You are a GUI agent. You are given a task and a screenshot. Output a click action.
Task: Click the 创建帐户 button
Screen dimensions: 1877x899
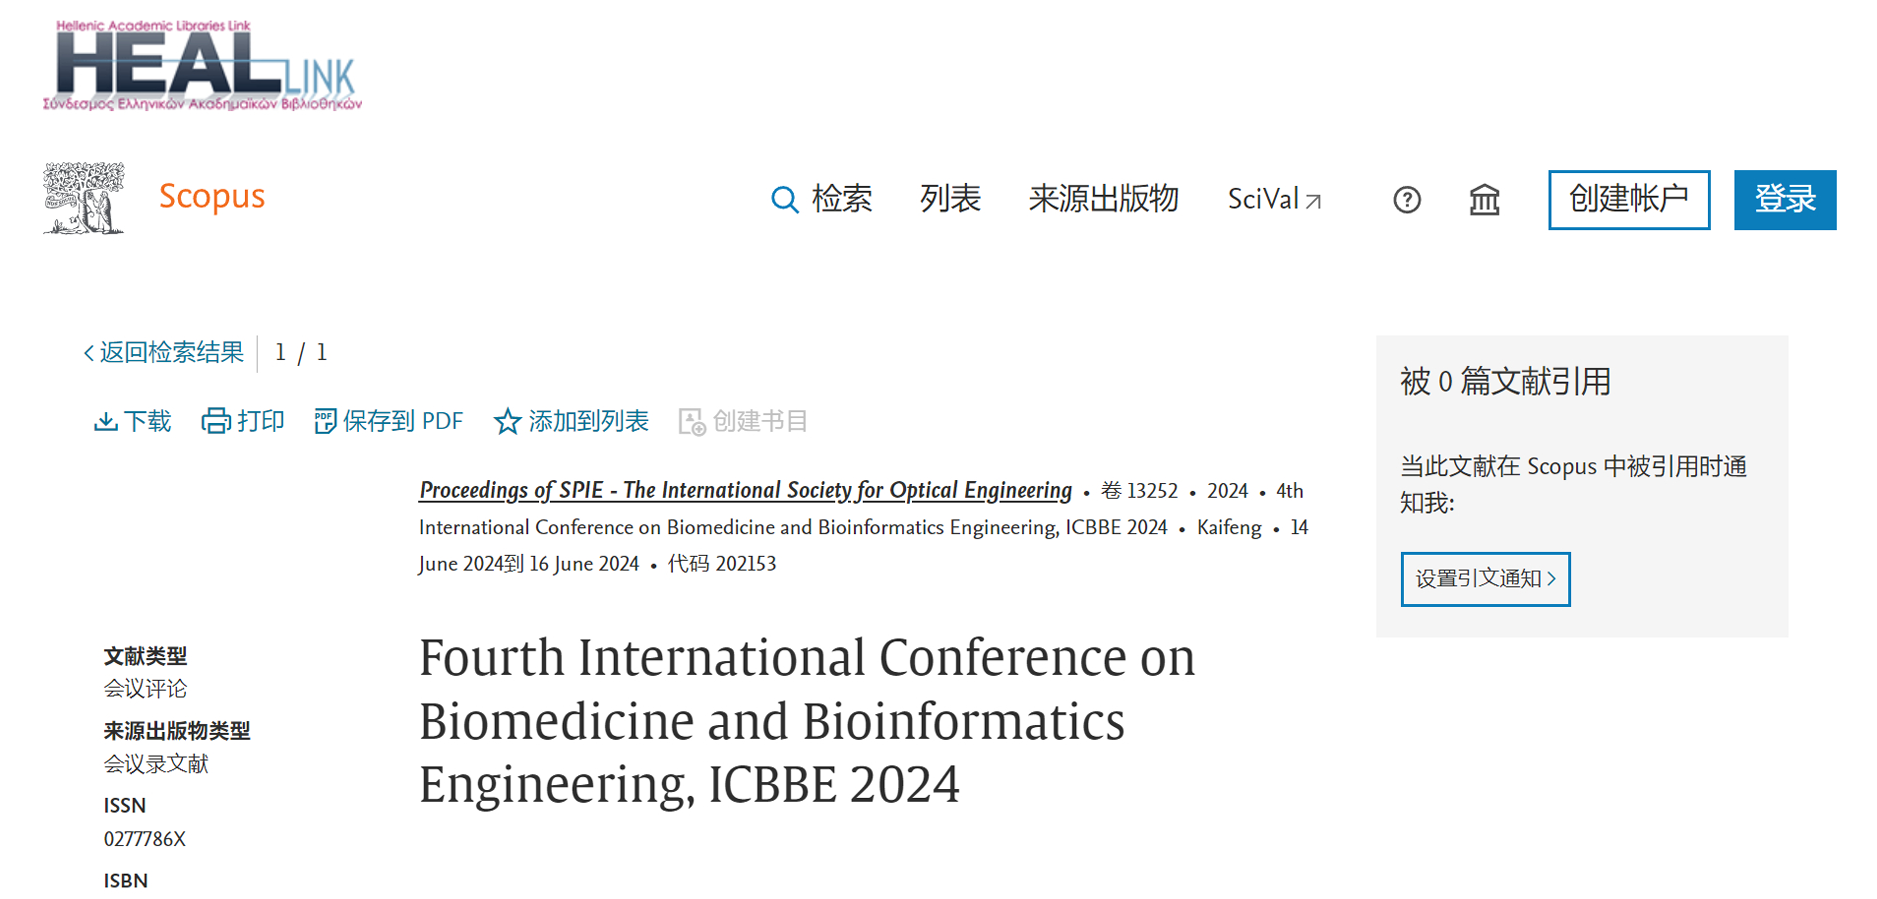click(x=1629, y=200)
